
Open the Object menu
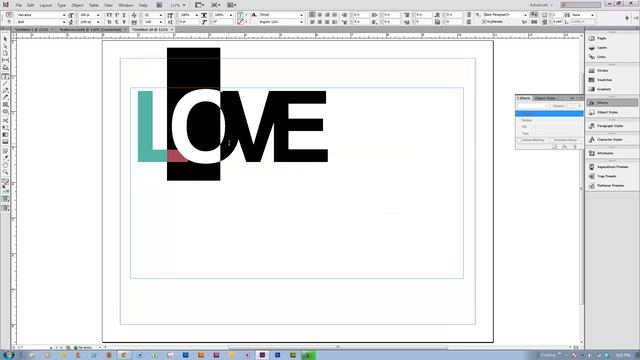tap(77, 5)
